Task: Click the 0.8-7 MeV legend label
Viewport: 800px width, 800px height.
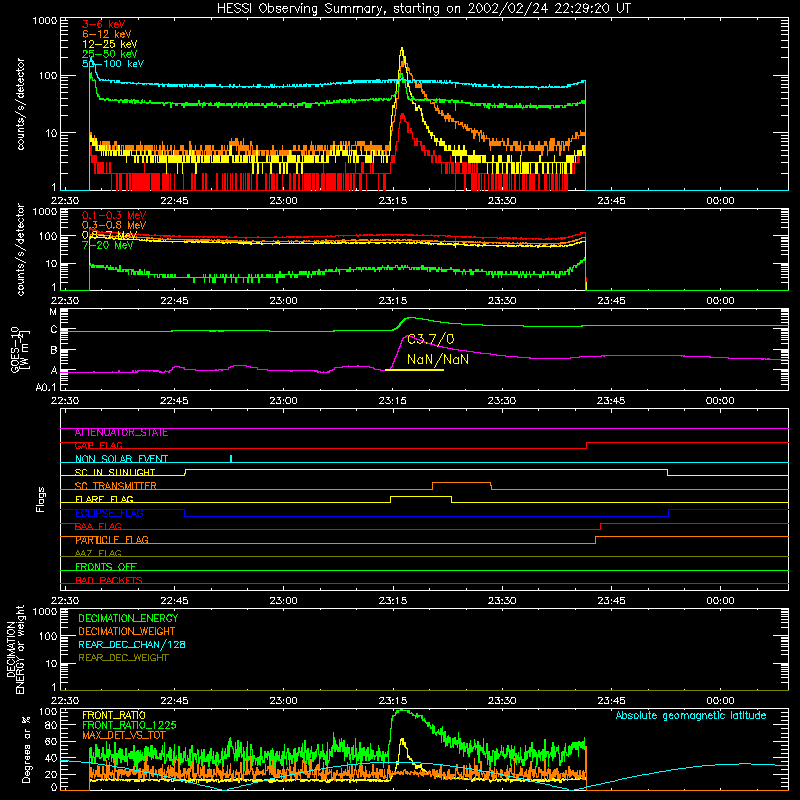Action: coord(109,235)
